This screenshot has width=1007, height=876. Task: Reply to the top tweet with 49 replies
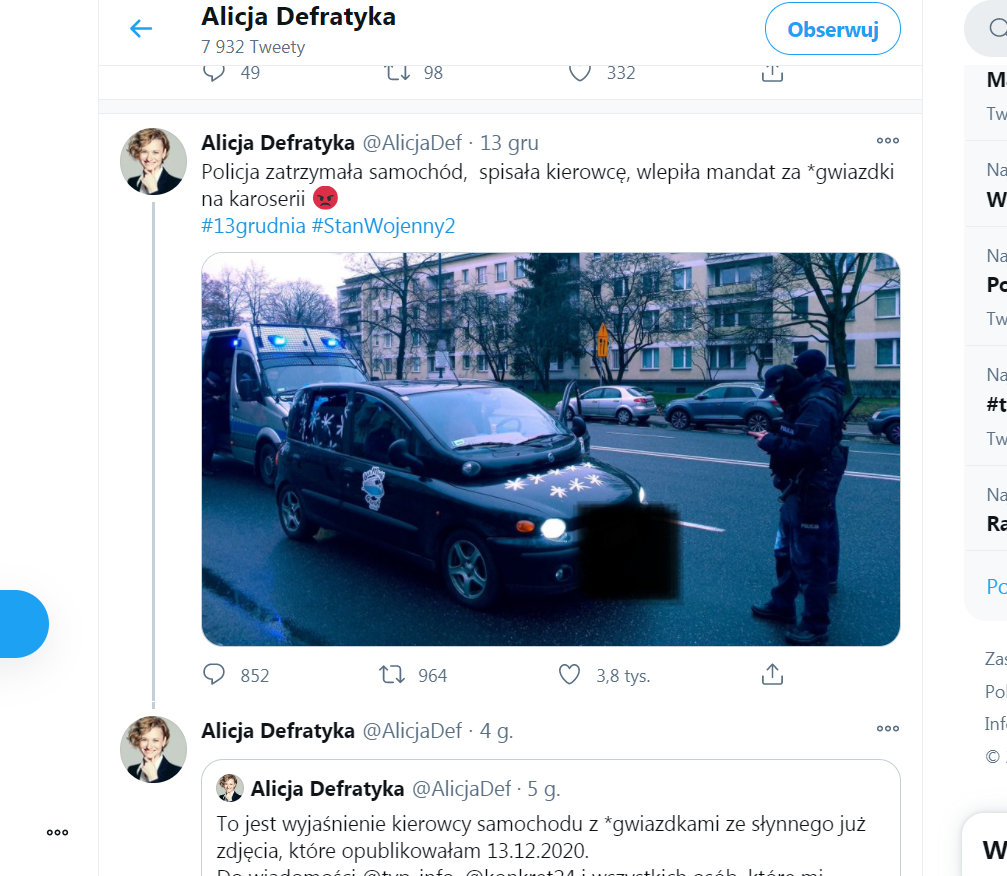pyautogui.click(x=213, y=72)
